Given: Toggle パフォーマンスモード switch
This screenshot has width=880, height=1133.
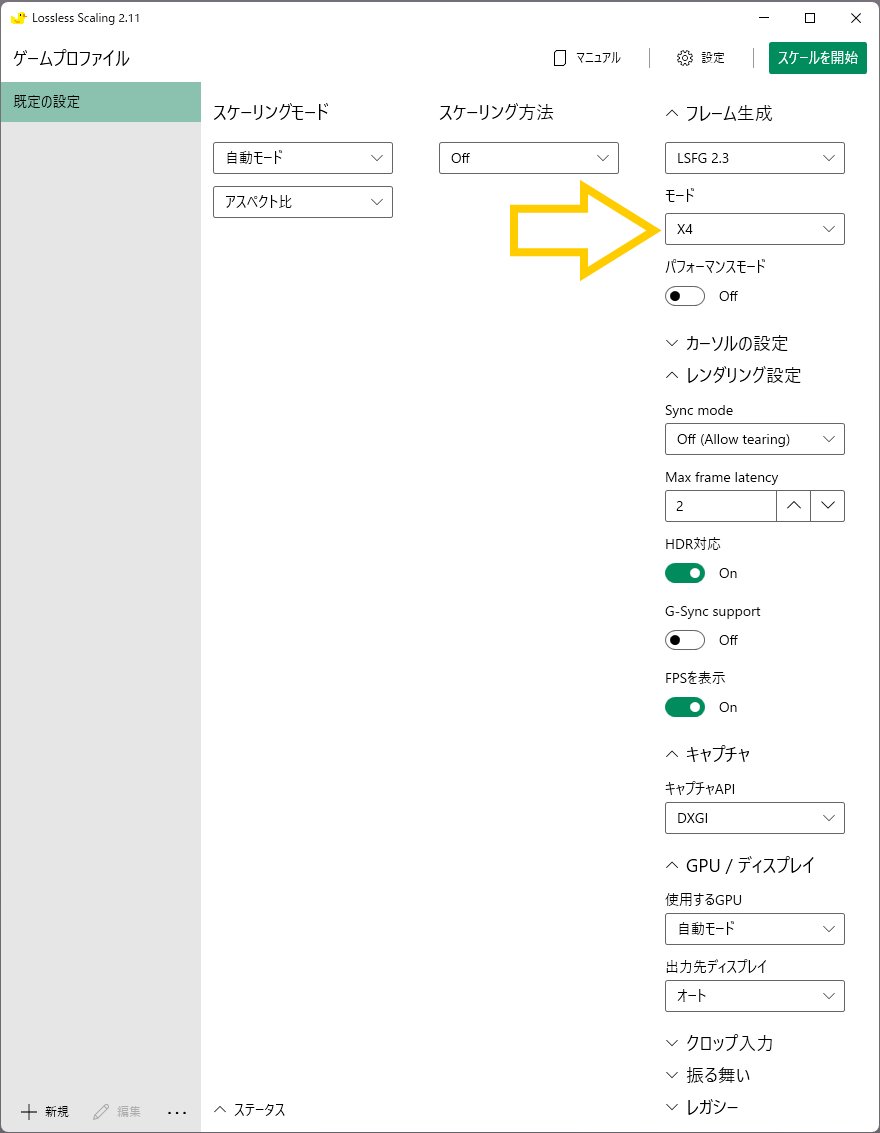Looking at the screenshot, I should point(684,296).
